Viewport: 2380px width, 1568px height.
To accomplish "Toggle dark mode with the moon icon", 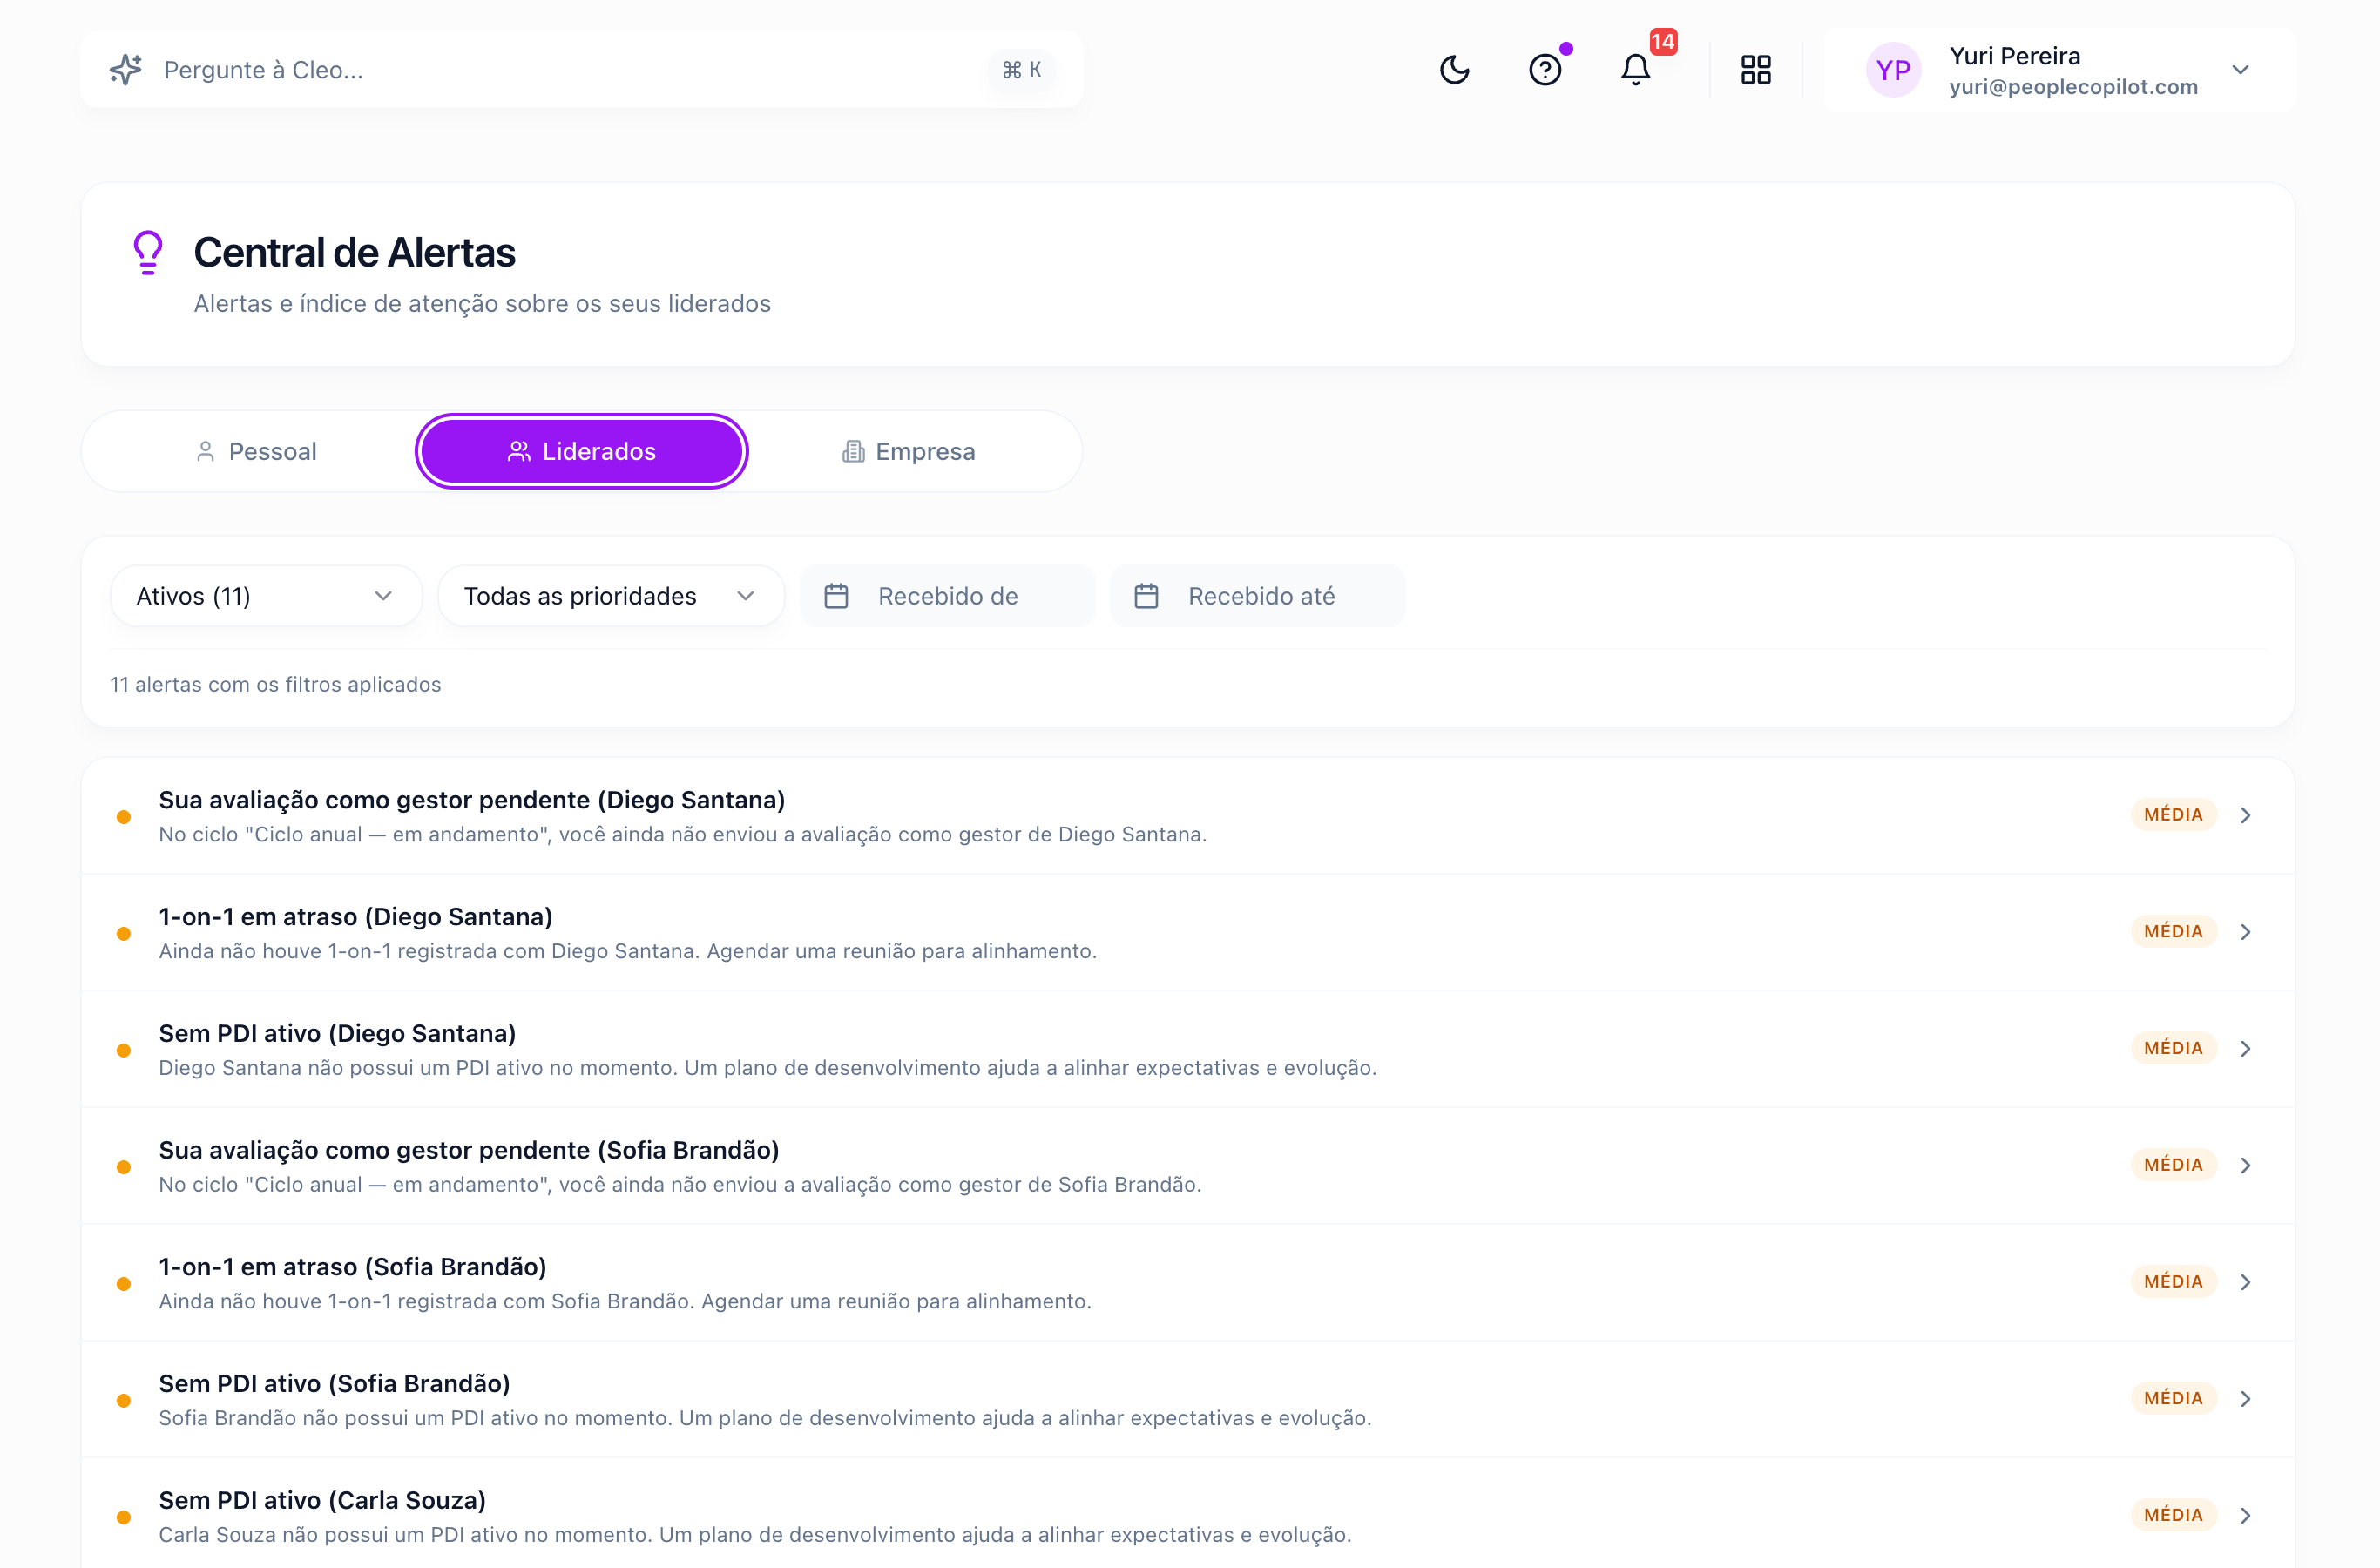I will tap(1454, 70).
